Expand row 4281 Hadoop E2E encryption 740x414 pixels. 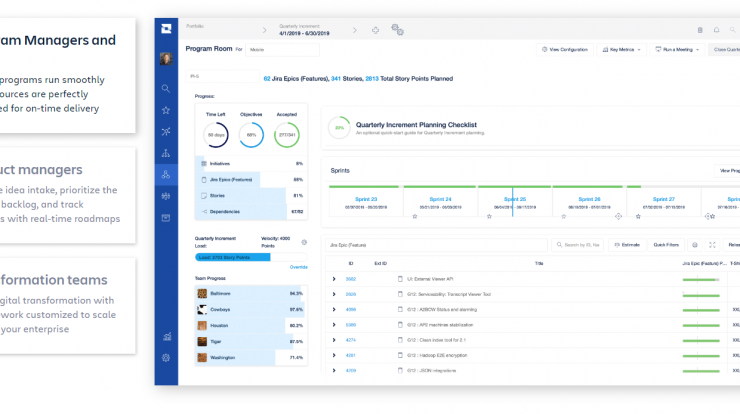click(x=334, y=355)
